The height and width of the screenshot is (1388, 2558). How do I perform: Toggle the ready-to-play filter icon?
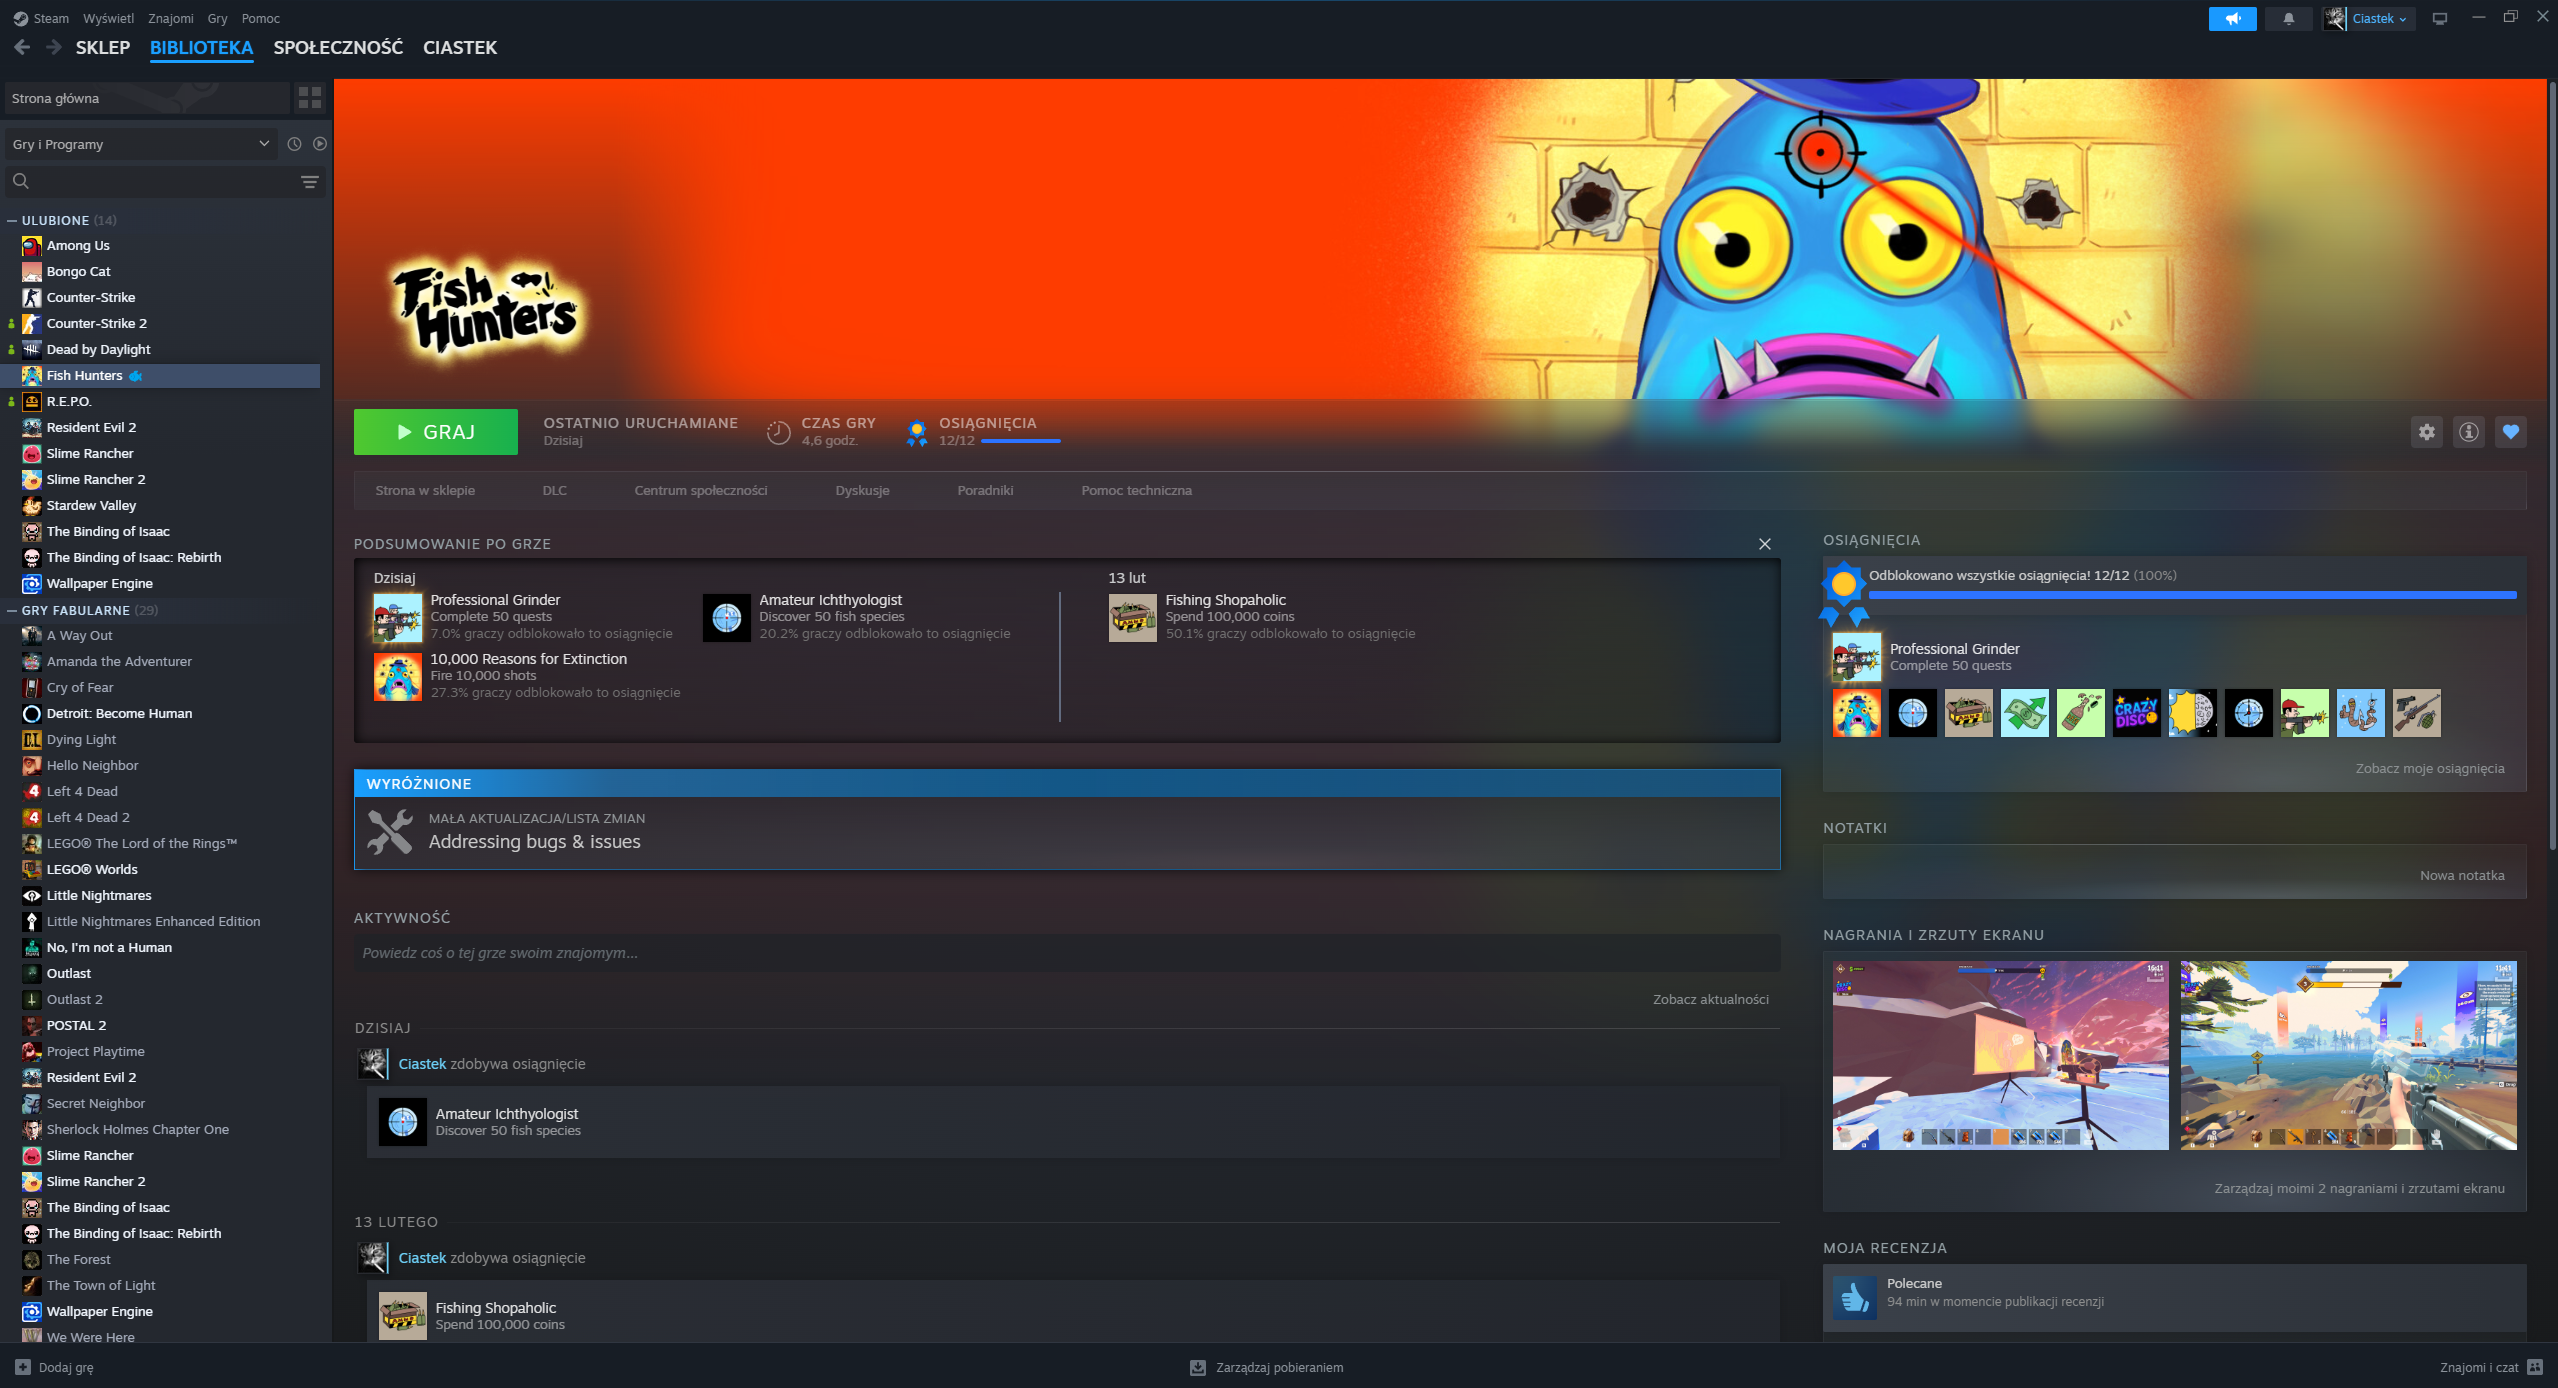320,144
